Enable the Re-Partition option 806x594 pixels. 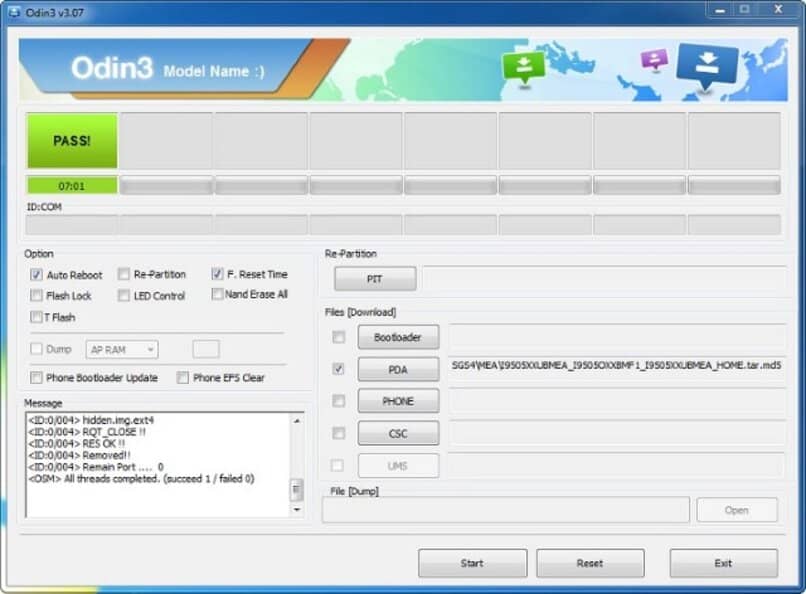[x=124, y=274]
